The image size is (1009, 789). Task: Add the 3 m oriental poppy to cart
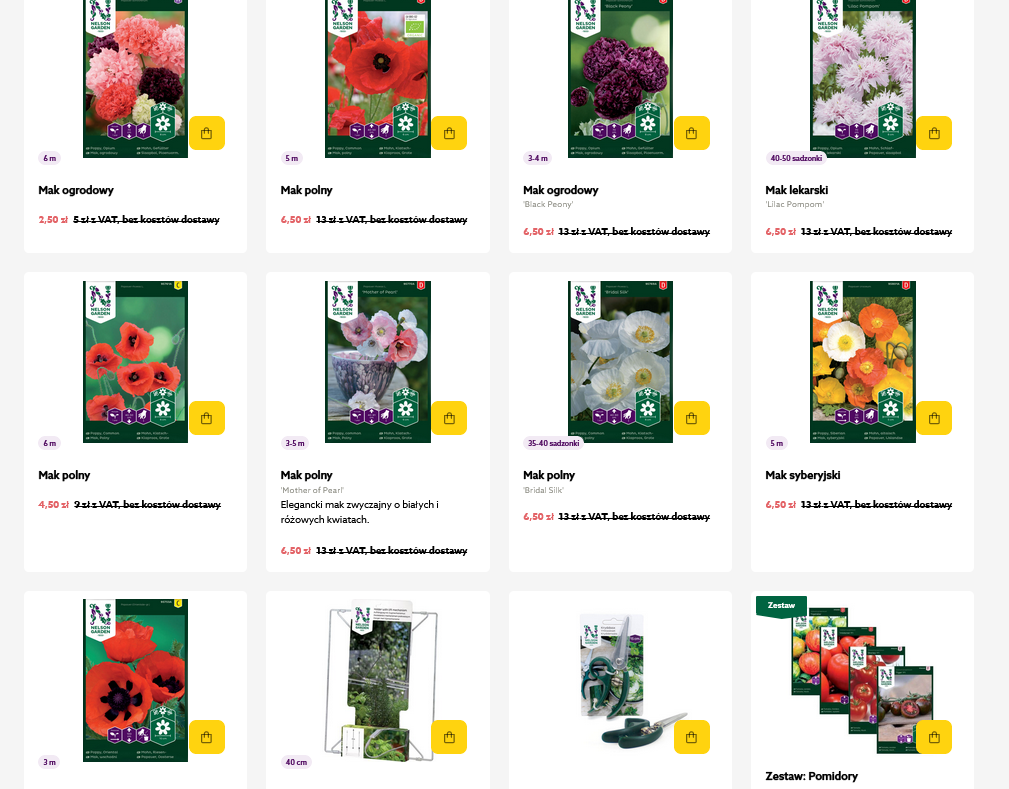point(207,737)
